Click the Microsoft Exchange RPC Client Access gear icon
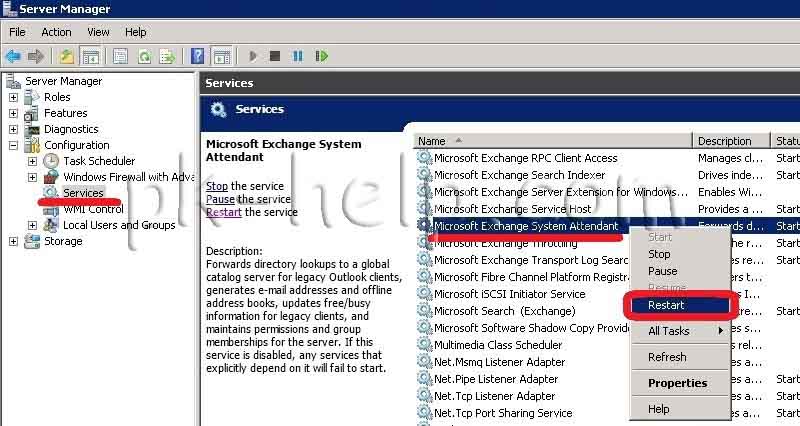The height and width of the screenshot is (426, 800). [424, 158]
